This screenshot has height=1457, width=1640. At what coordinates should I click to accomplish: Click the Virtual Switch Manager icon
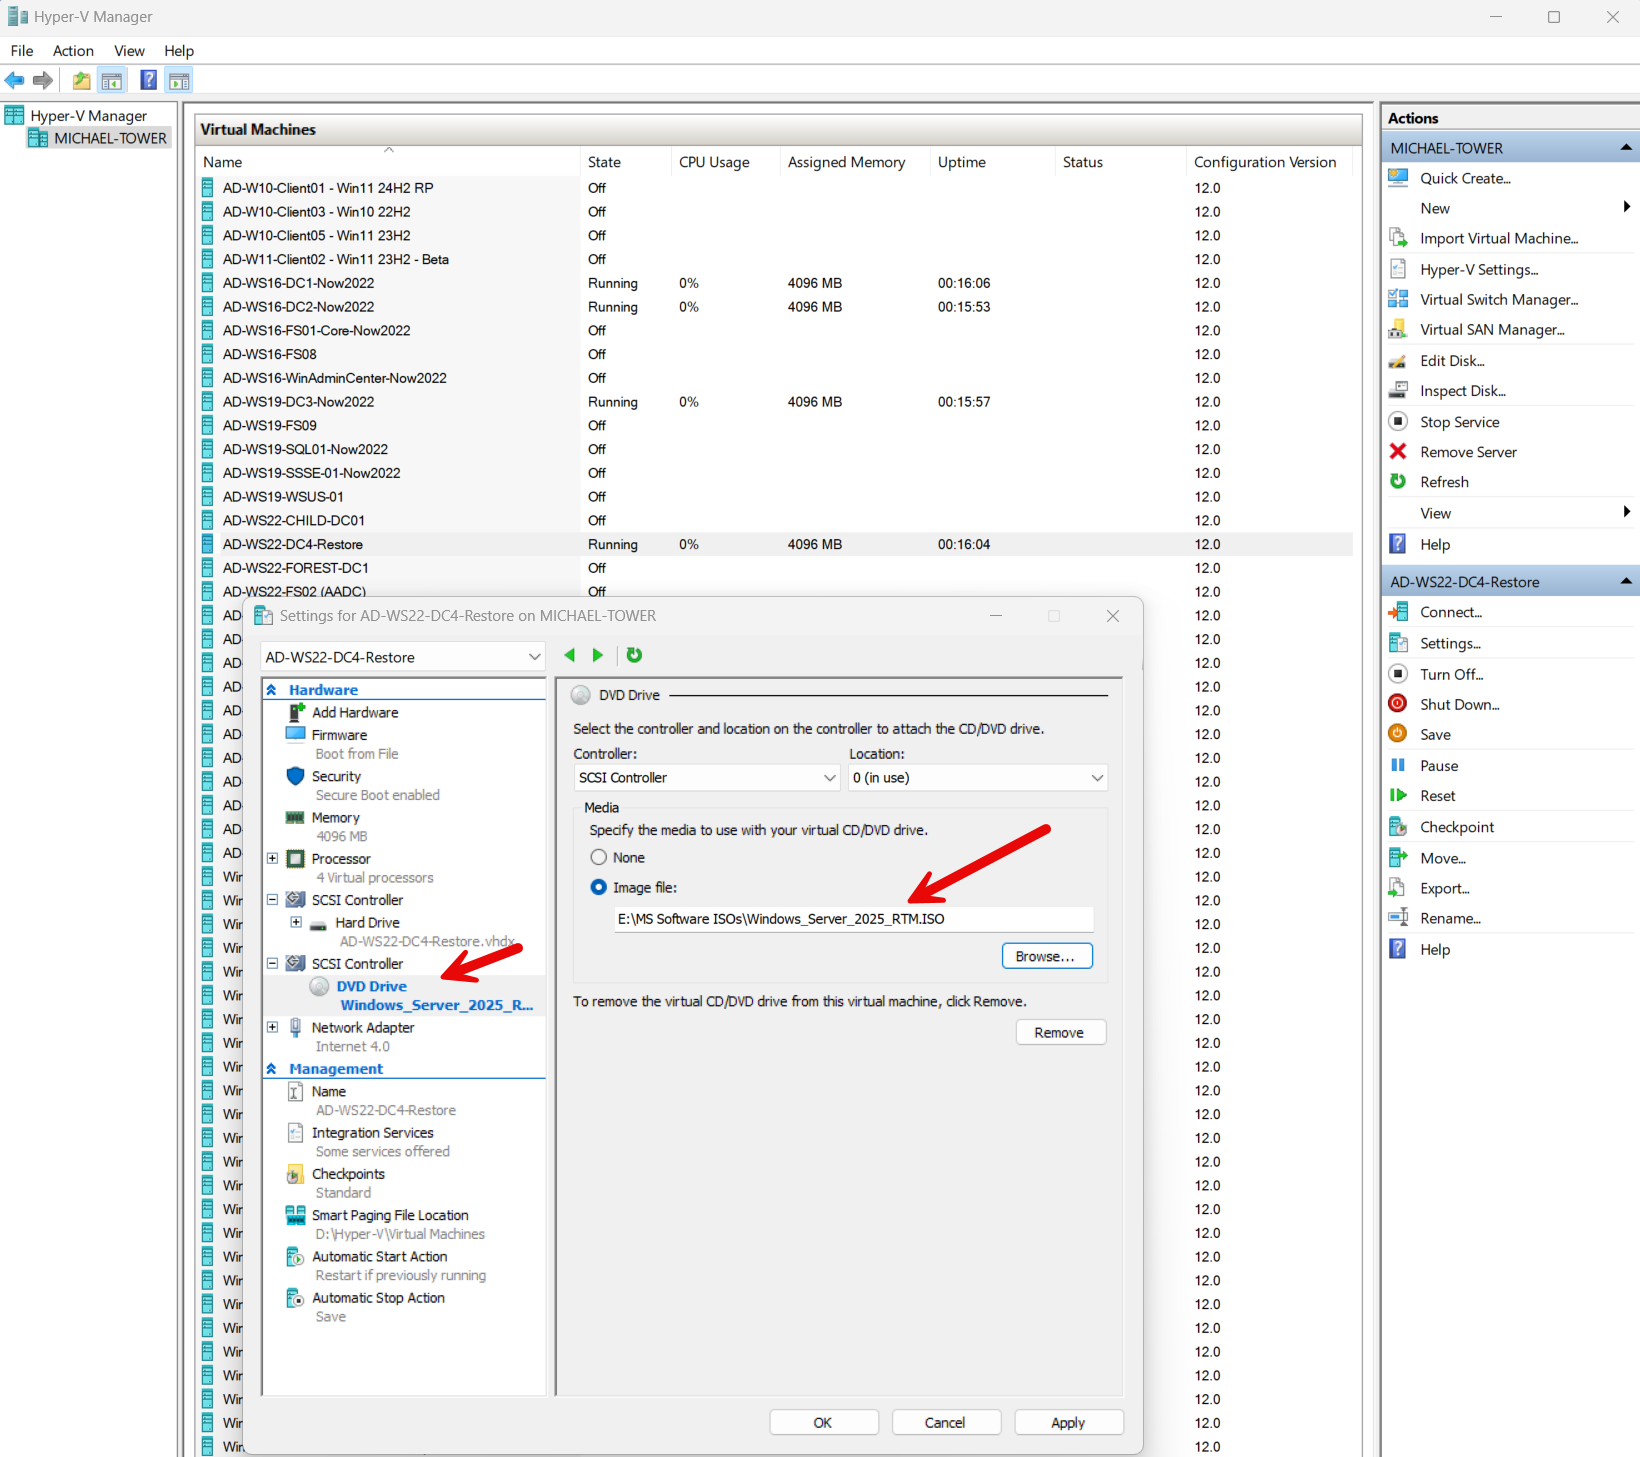tap(1398, 299)
